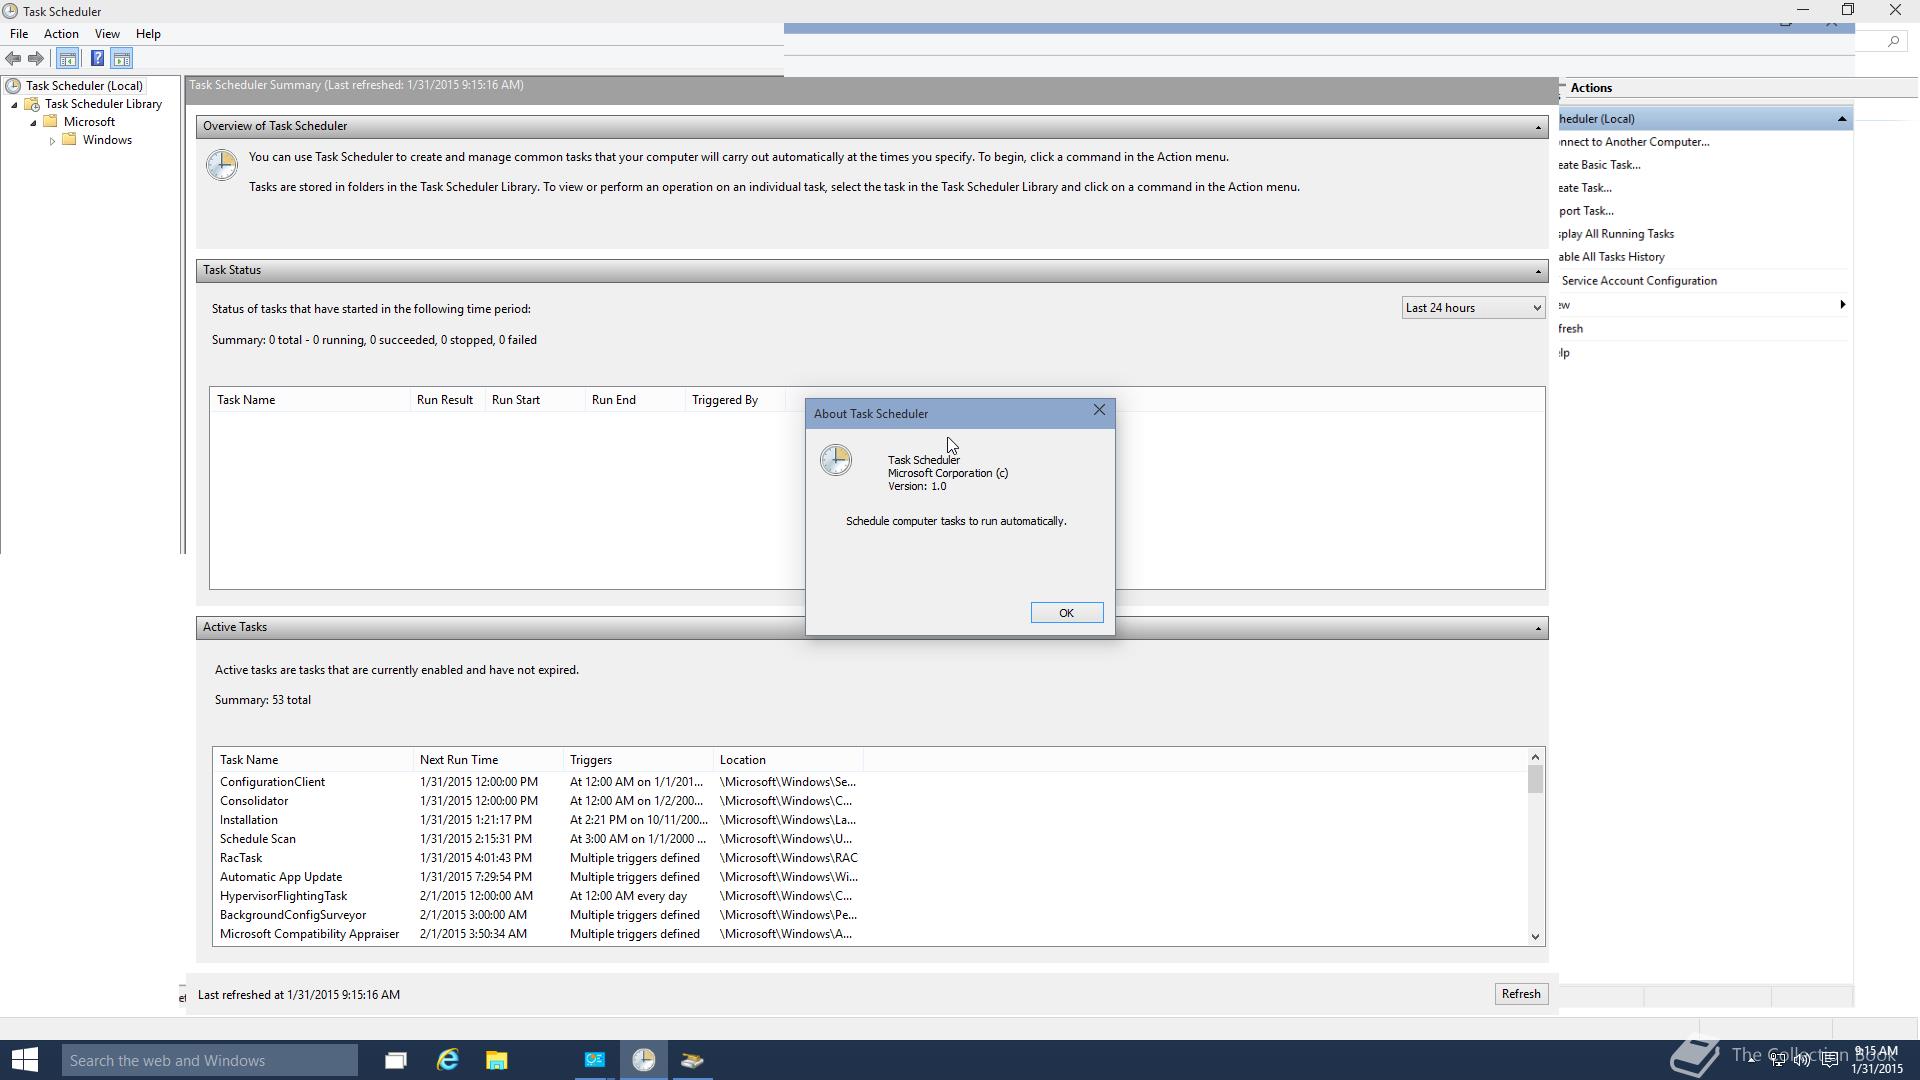Collapse the Microsoft folder node arrow
The width and height of the screenshot is (1920, 1080).
33,123
